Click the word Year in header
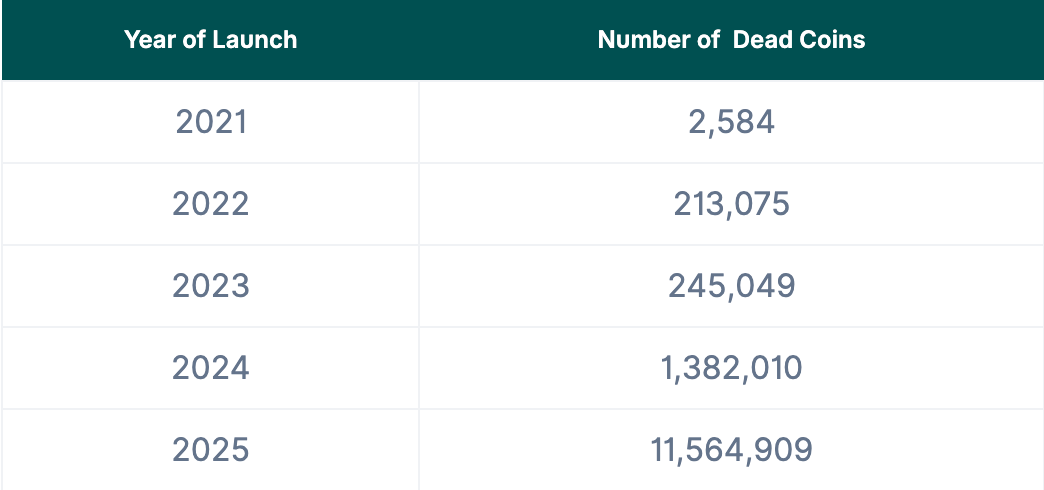Screen dimensions: 1044x490 click(146, 40)
